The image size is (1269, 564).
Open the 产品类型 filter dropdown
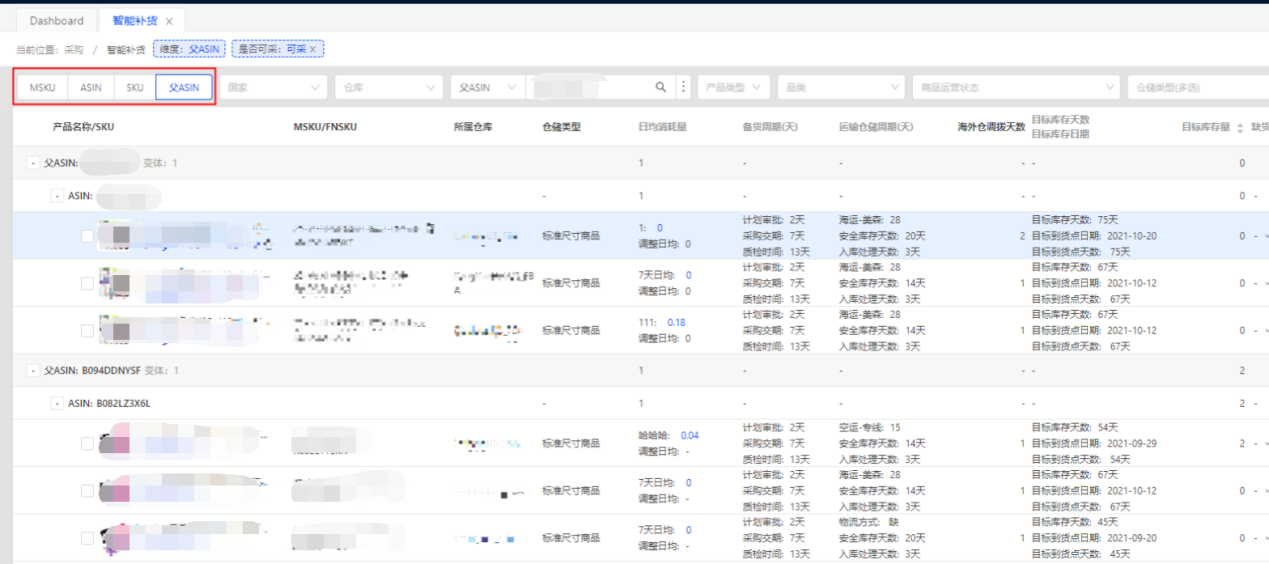733,88
